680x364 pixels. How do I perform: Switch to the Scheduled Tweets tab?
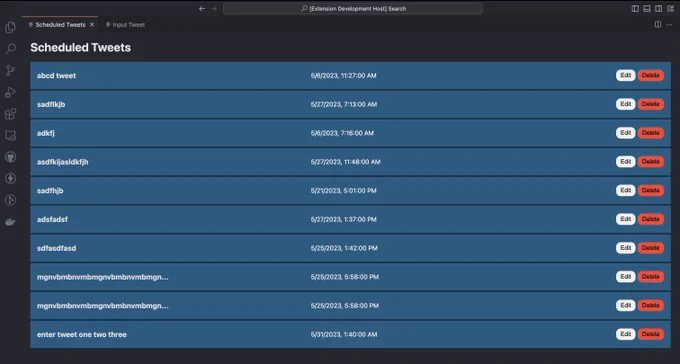(x=60, y=25)
